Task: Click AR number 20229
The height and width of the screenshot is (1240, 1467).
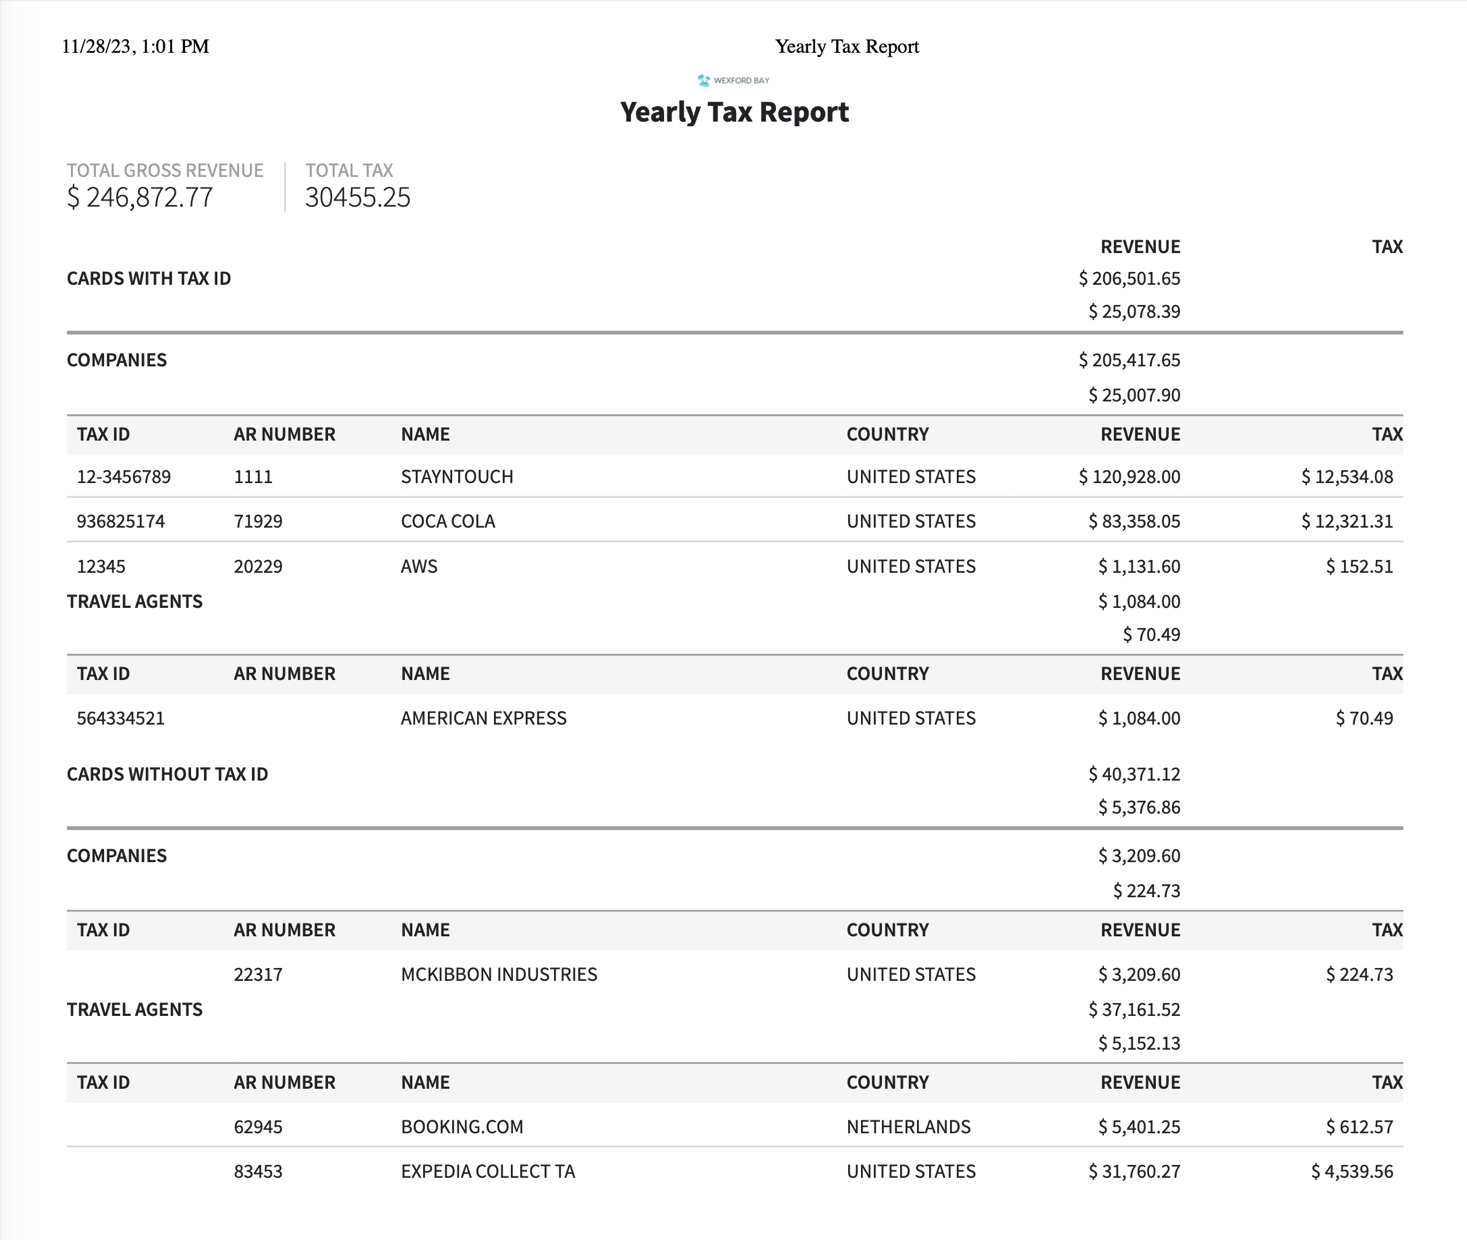Action: tap(258, 566)
